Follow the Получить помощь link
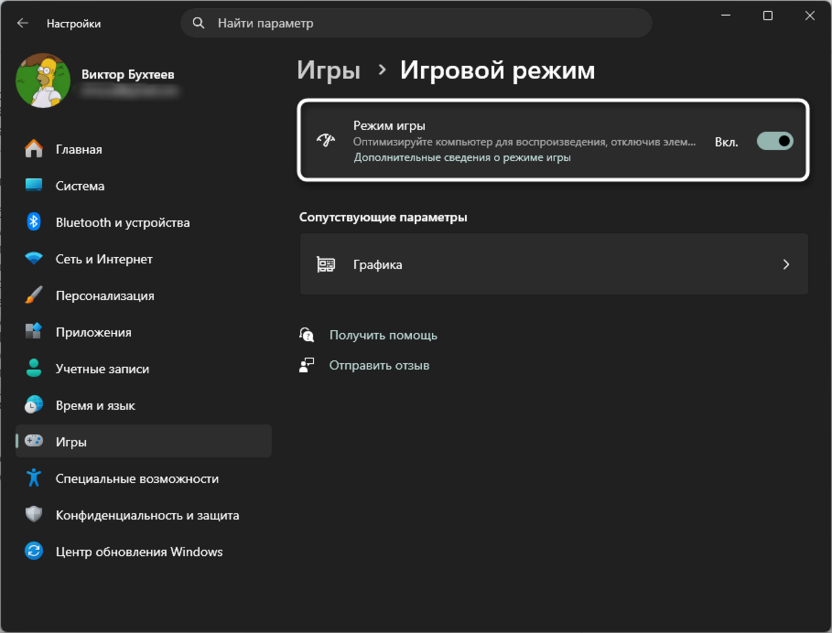Screen dimensions: 832x633 point(383,335)
